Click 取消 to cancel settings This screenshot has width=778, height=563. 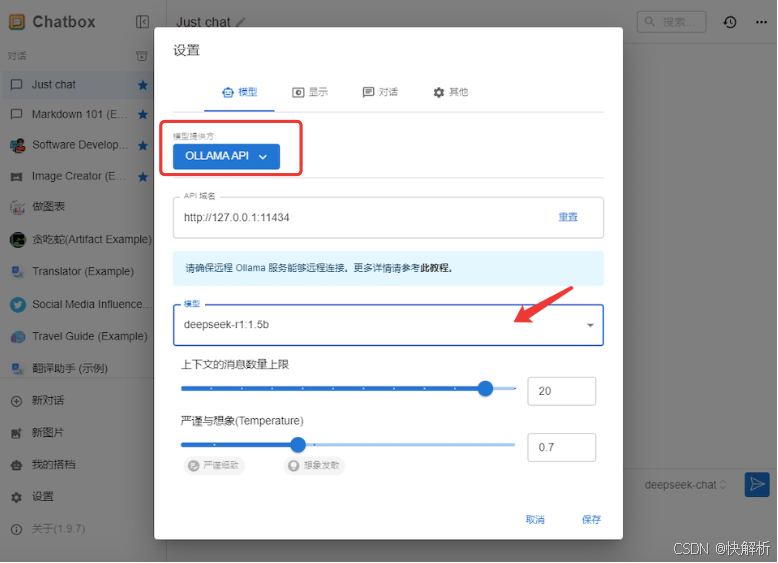(535, 520)
